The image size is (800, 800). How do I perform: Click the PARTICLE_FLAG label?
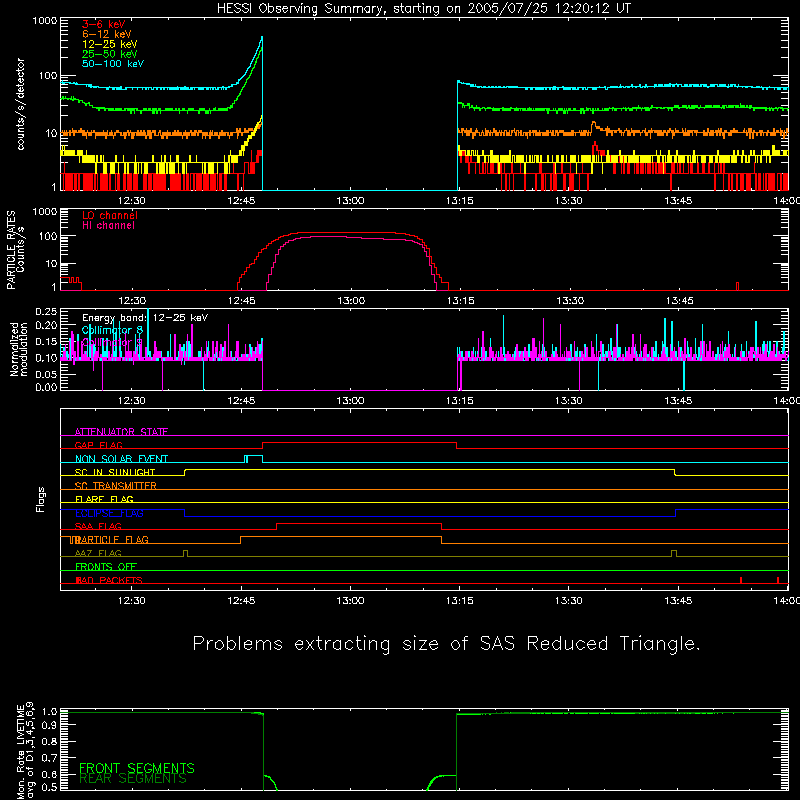click(112, 540)
